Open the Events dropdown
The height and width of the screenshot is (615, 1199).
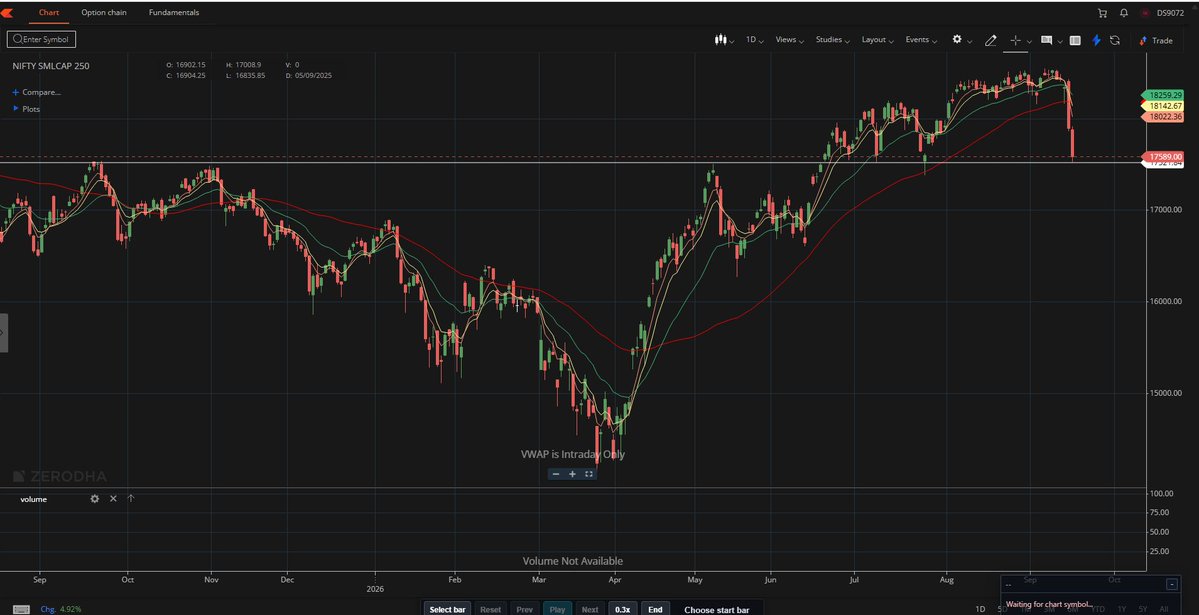click(x=921, y=40)
